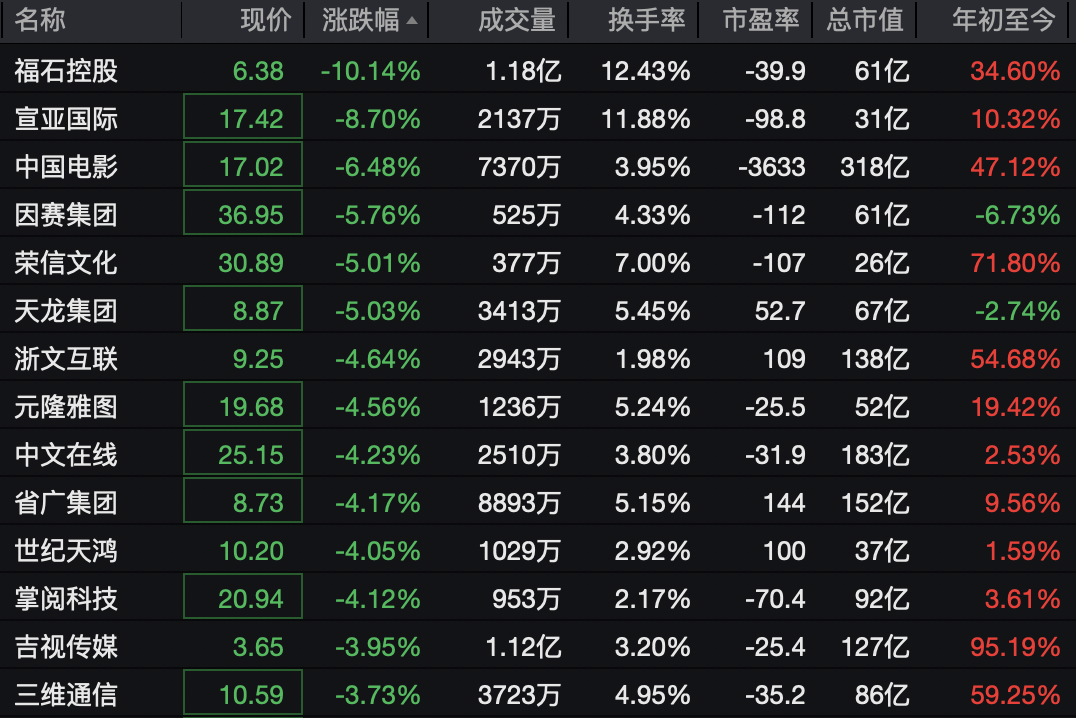This screenshot has width=1076, height=718.
Task: Select the 吉视传媒 stock name
Action: point(66,647)
